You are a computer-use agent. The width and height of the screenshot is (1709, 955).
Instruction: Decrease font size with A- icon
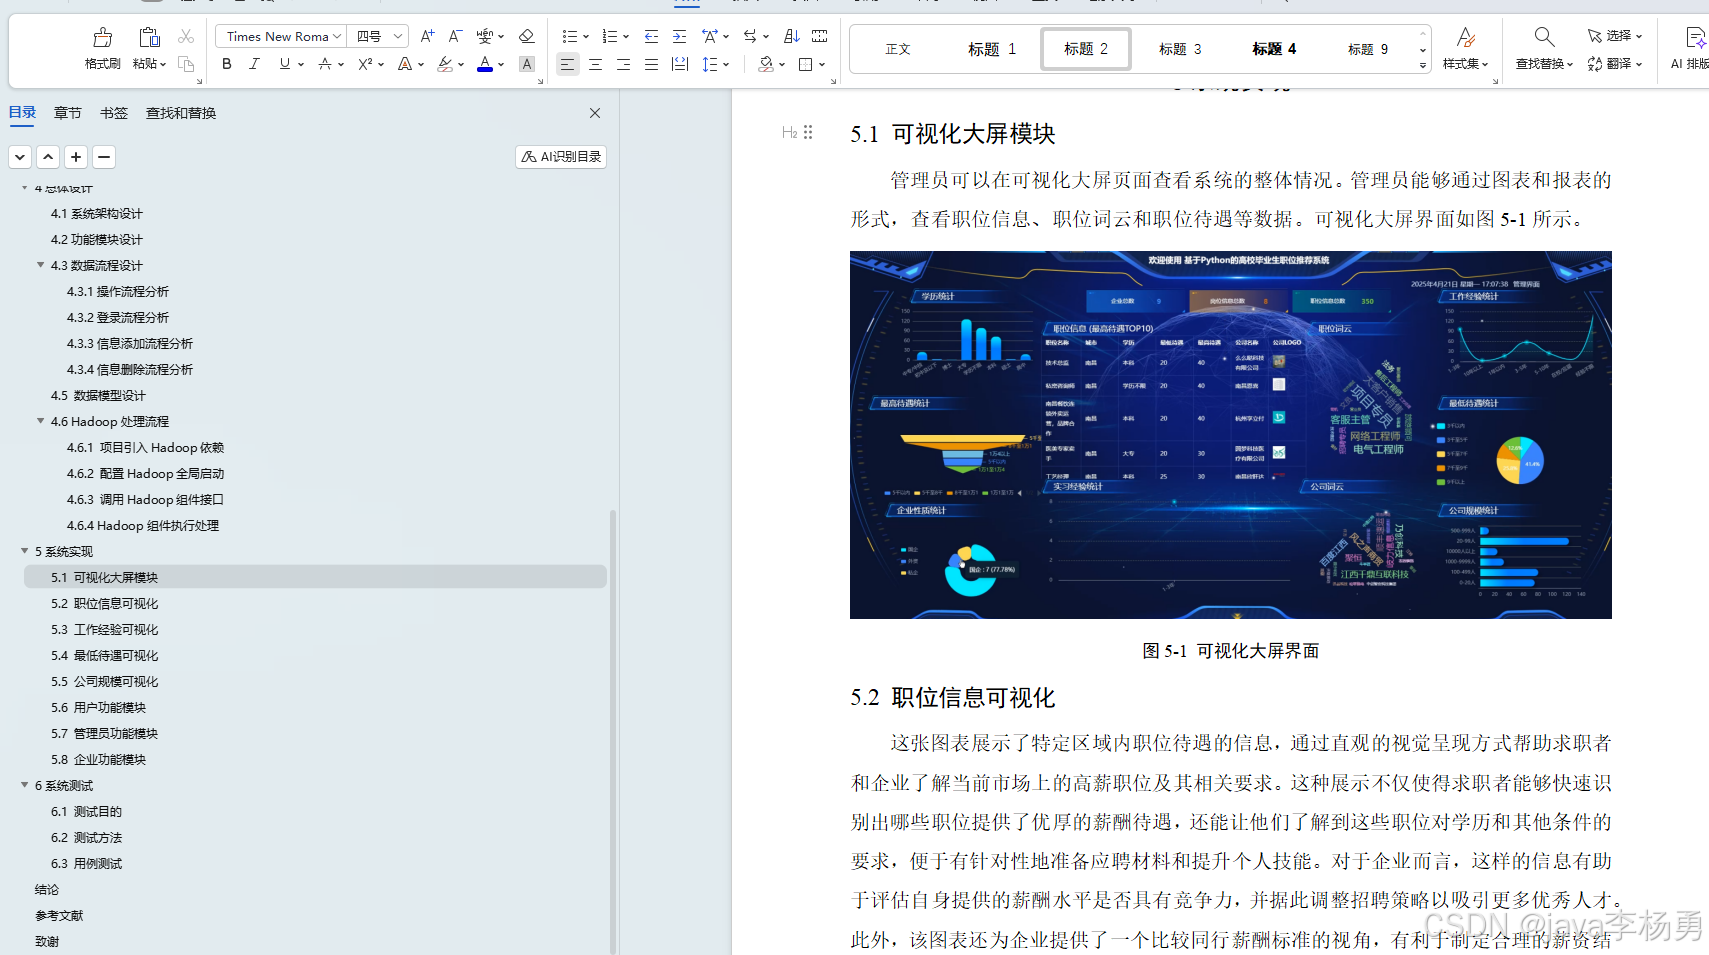455,36
